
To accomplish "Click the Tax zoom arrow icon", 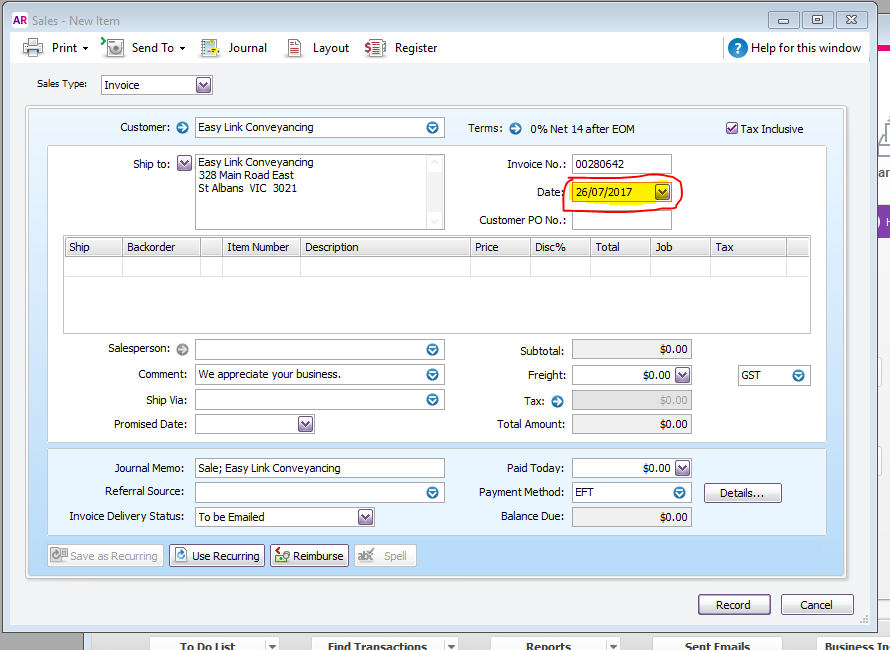I will (x=557, y=401).
